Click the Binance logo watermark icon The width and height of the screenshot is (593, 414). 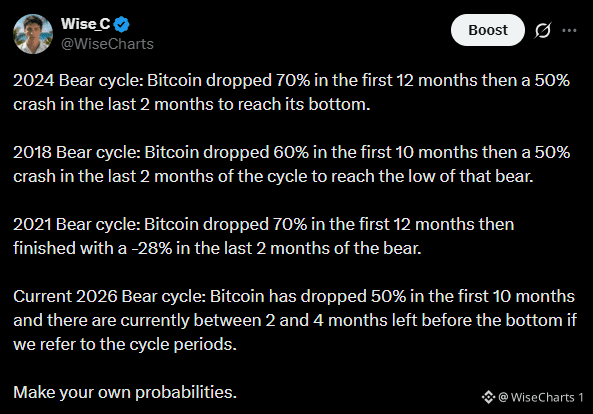tap(488, 397)
